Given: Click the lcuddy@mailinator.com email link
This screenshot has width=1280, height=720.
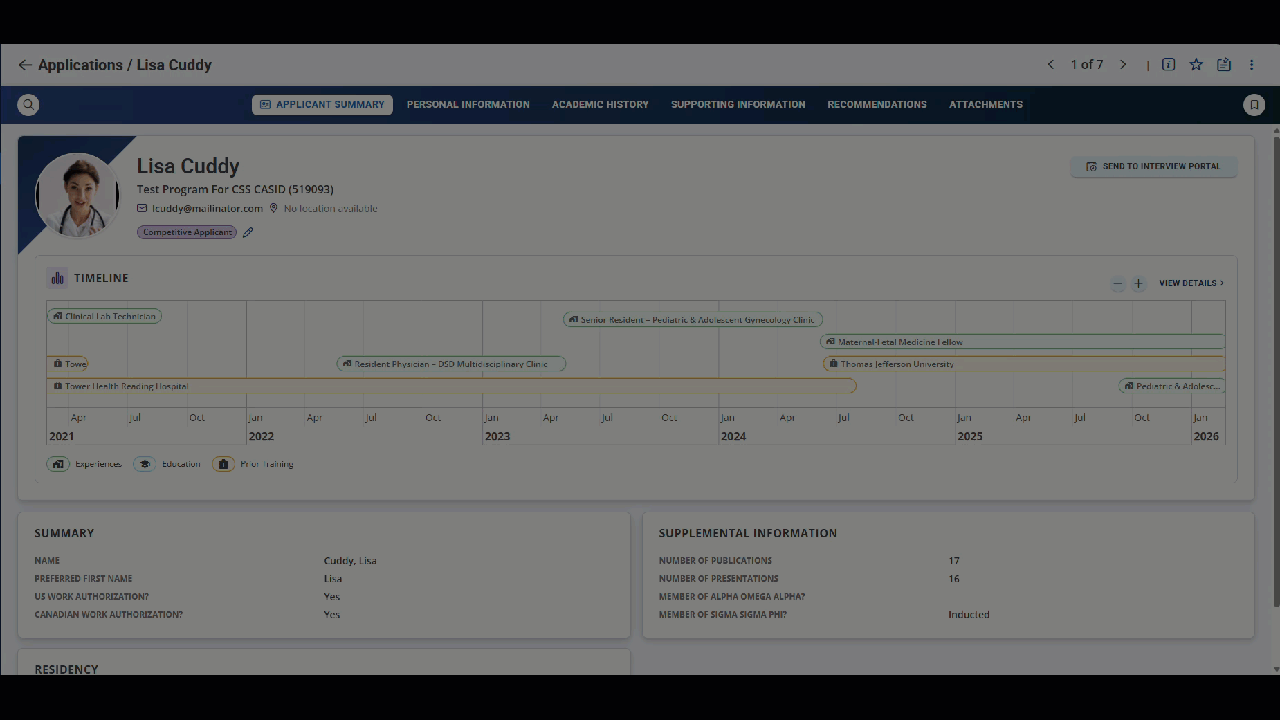Looking at the screenshot, I should [x=206, y=208].
